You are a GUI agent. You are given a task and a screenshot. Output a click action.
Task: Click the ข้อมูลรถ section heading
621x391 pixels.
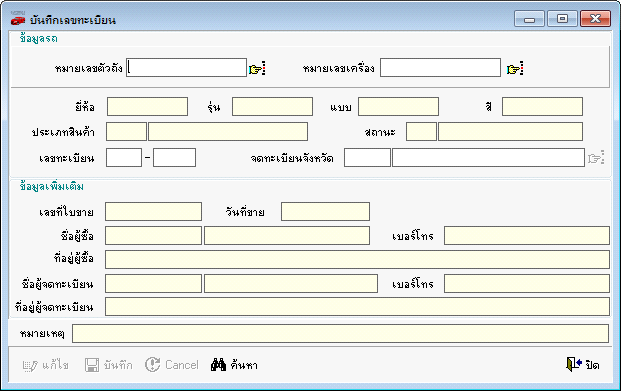coord(39,38)
